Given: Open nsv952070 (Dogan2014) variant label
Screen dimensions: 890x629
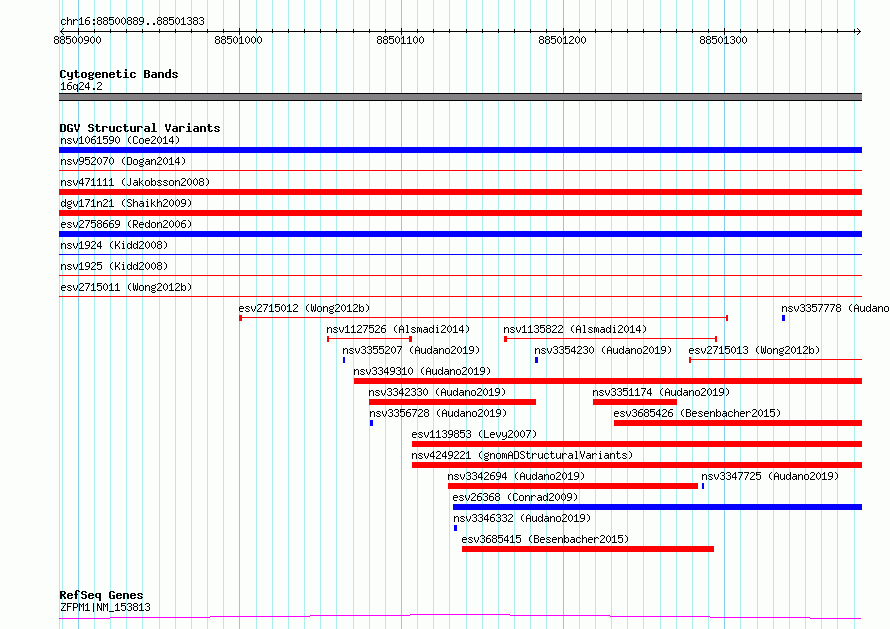Looking at the screenshot, I should point(123,161).
